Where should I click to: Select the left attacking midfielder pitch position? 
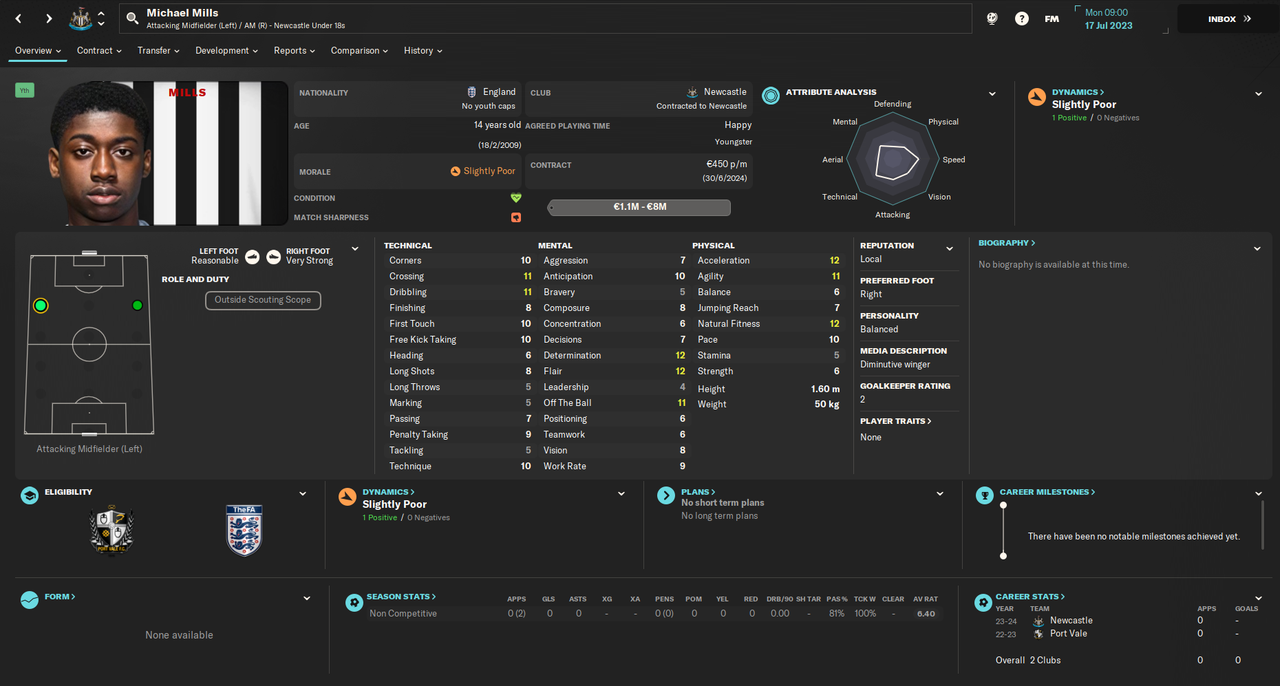tap(40, 305)
